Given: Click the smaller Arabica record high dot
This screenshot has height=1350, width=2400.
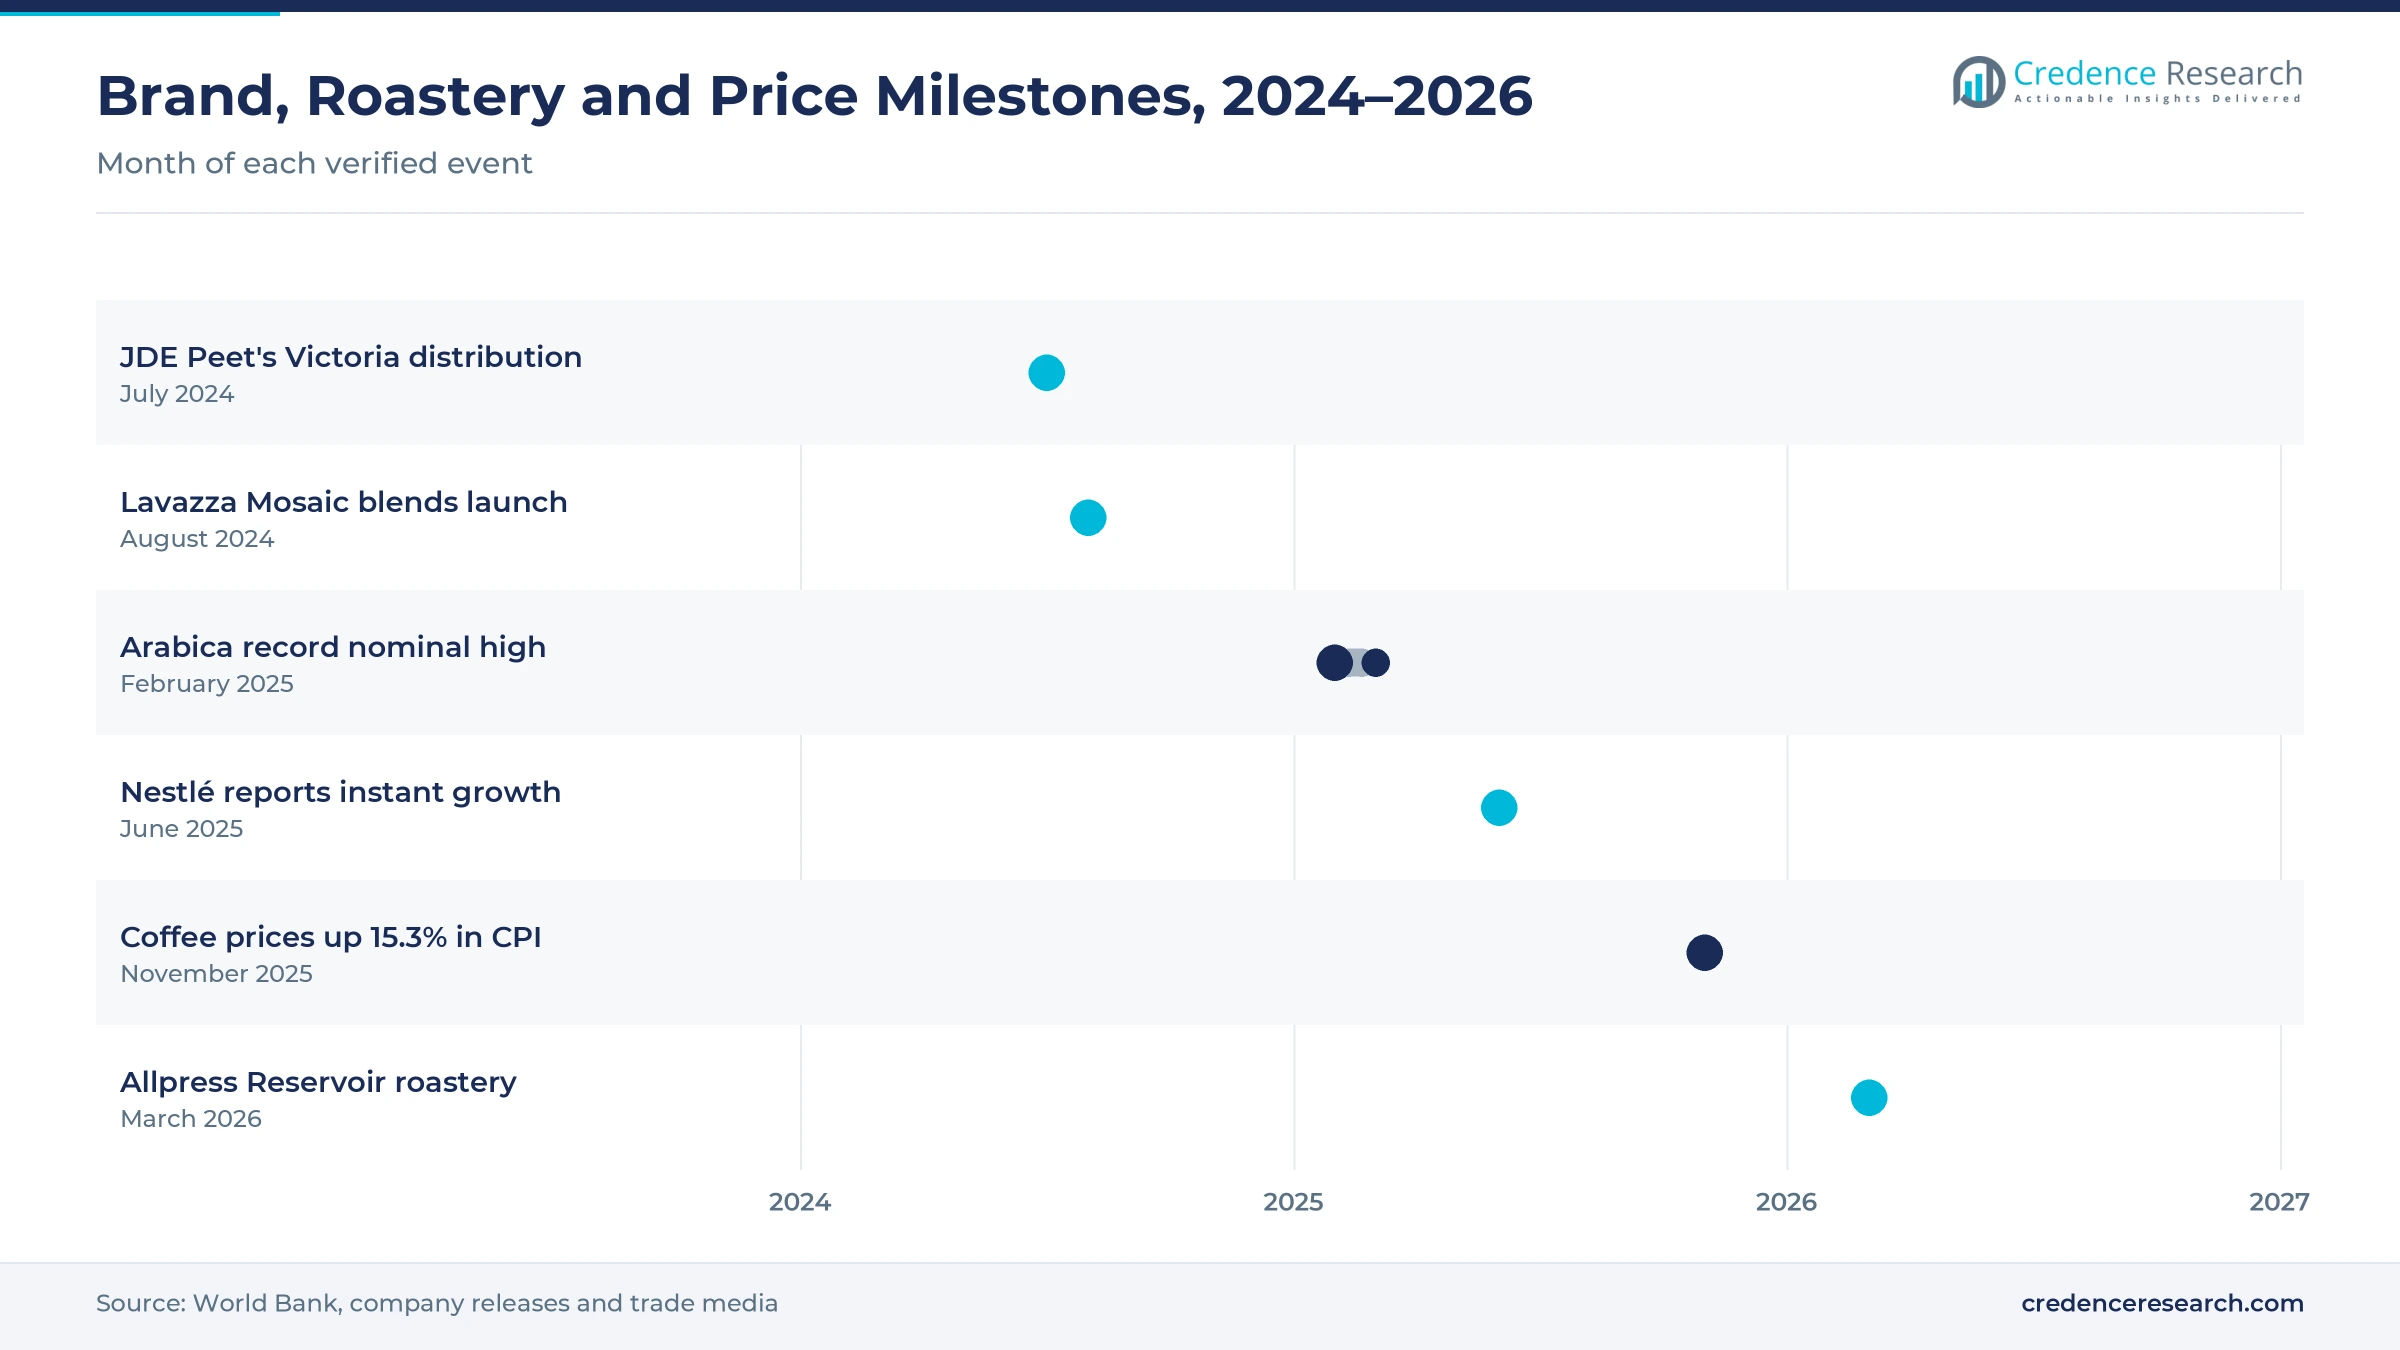Looking at the screenshot, I should (1376, 663).
